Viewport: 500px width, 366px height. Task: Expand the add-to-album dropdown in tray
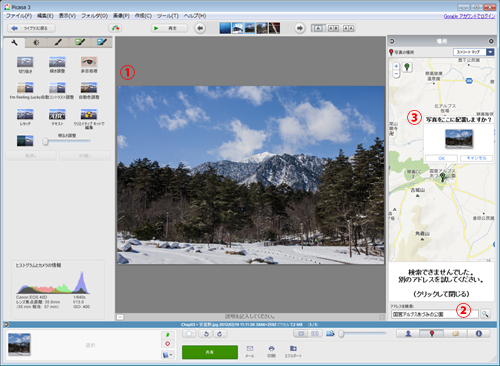168,355
